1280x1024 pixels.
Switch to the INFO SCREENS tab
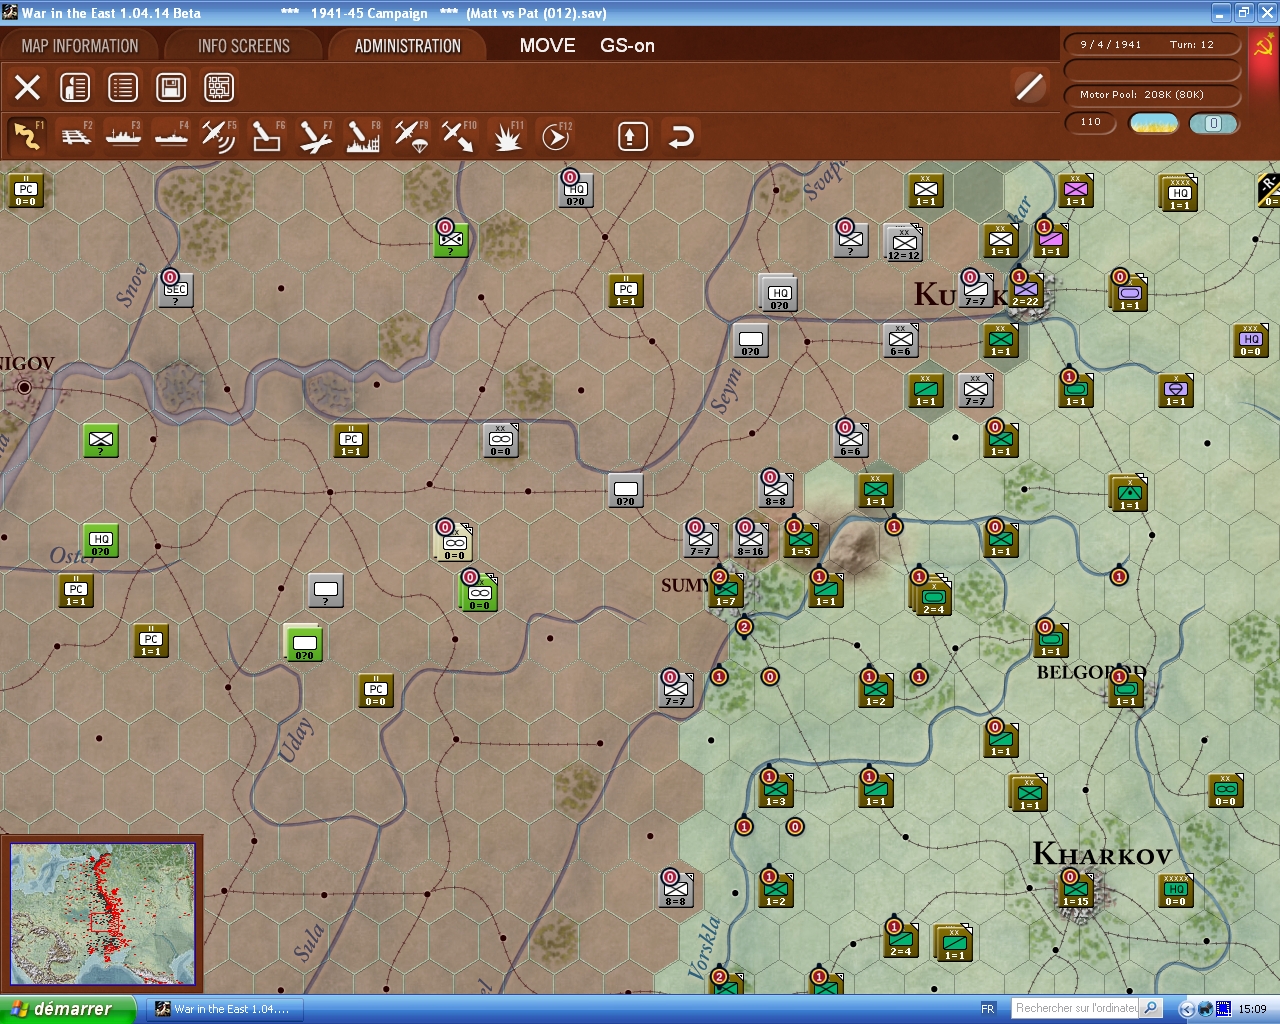[x=244, y=46]
